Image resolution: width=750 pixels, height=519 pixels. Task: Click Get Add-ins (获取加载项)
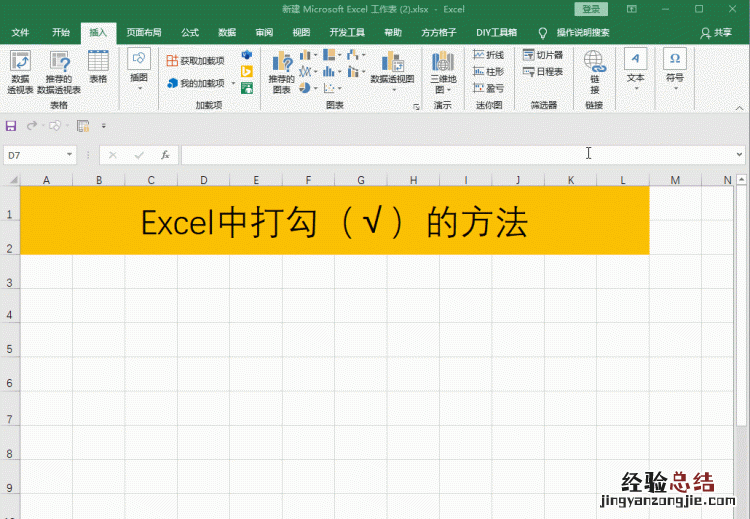197,61
